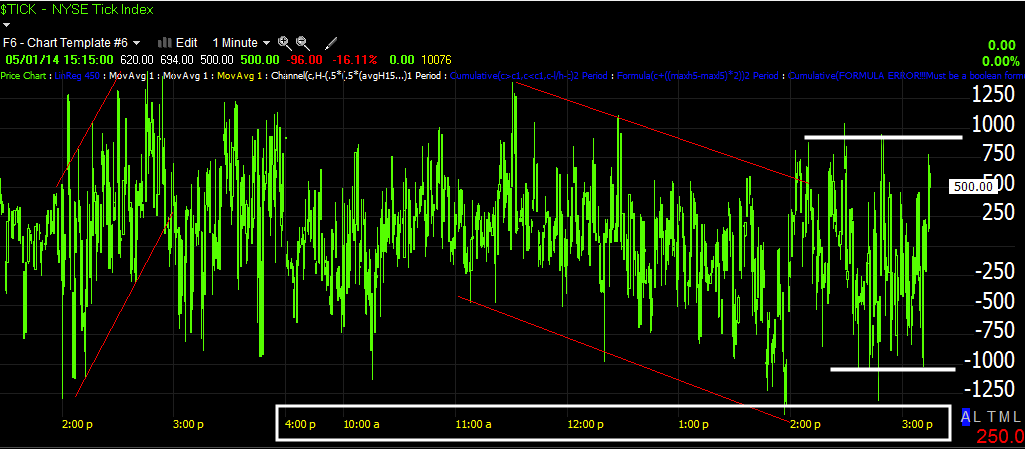Click the Cumulative(FORMULA ERROR legend entry
The width and height of the screenshot is (1025, 449).
[x=906, y=76]
